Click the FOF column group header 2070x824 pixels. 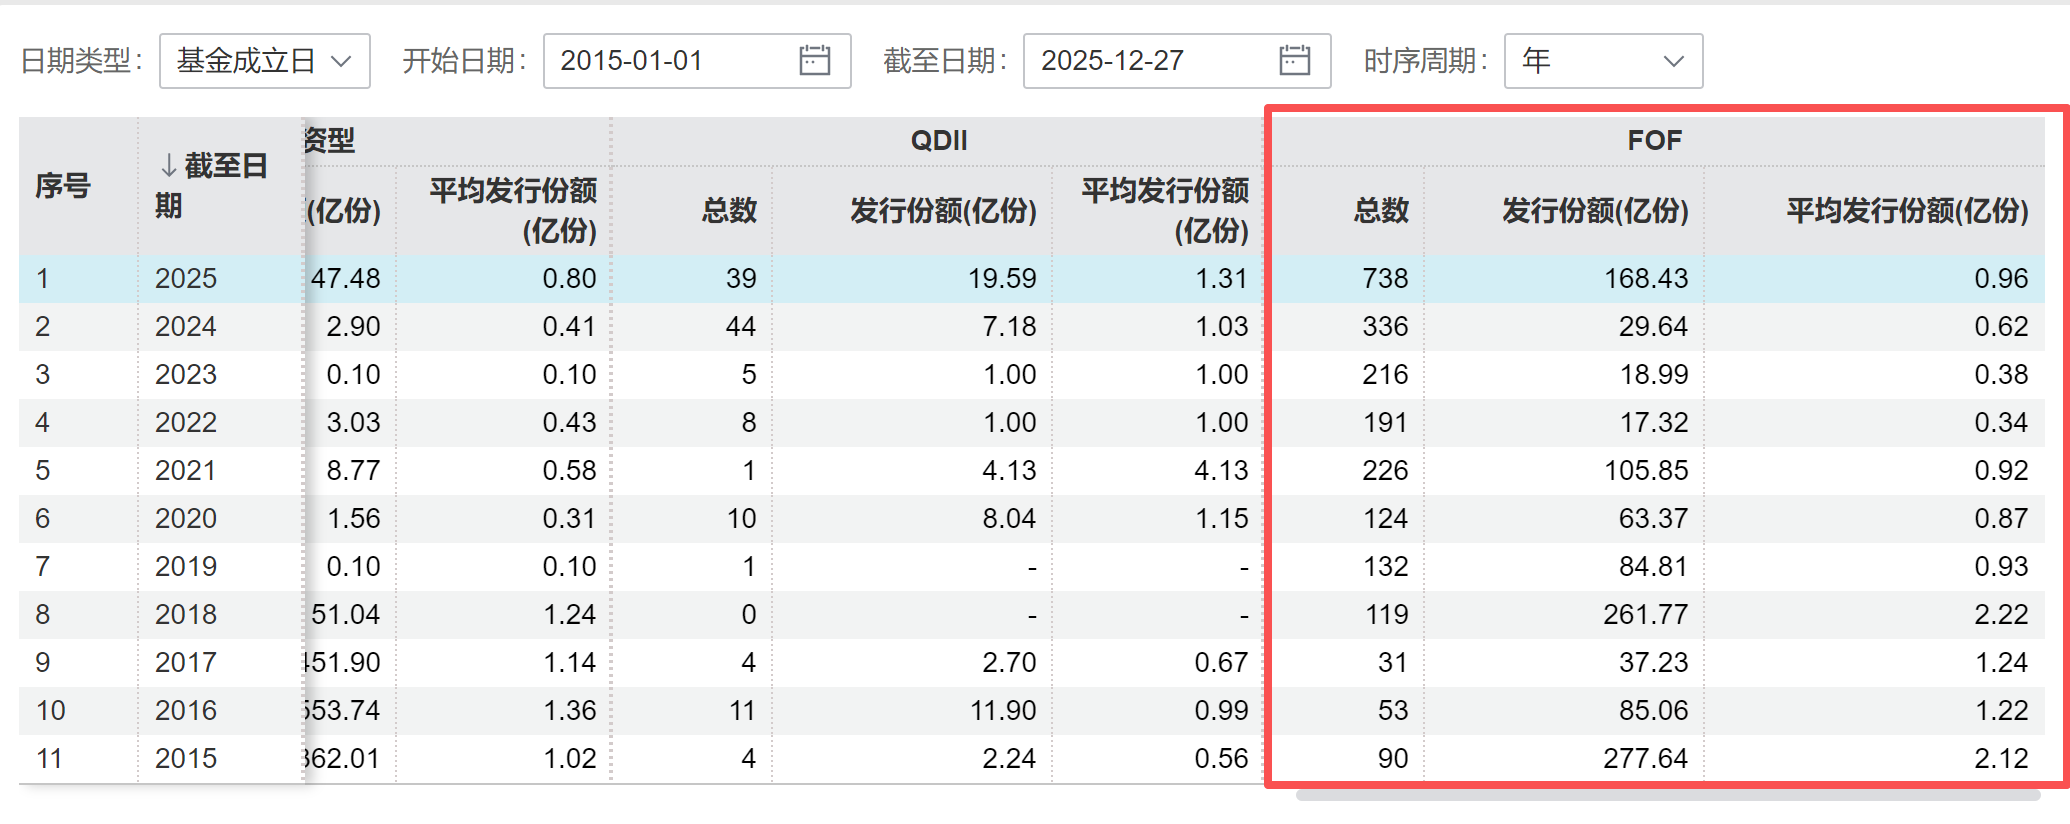pyautogui.click(x=1654, y=140)
